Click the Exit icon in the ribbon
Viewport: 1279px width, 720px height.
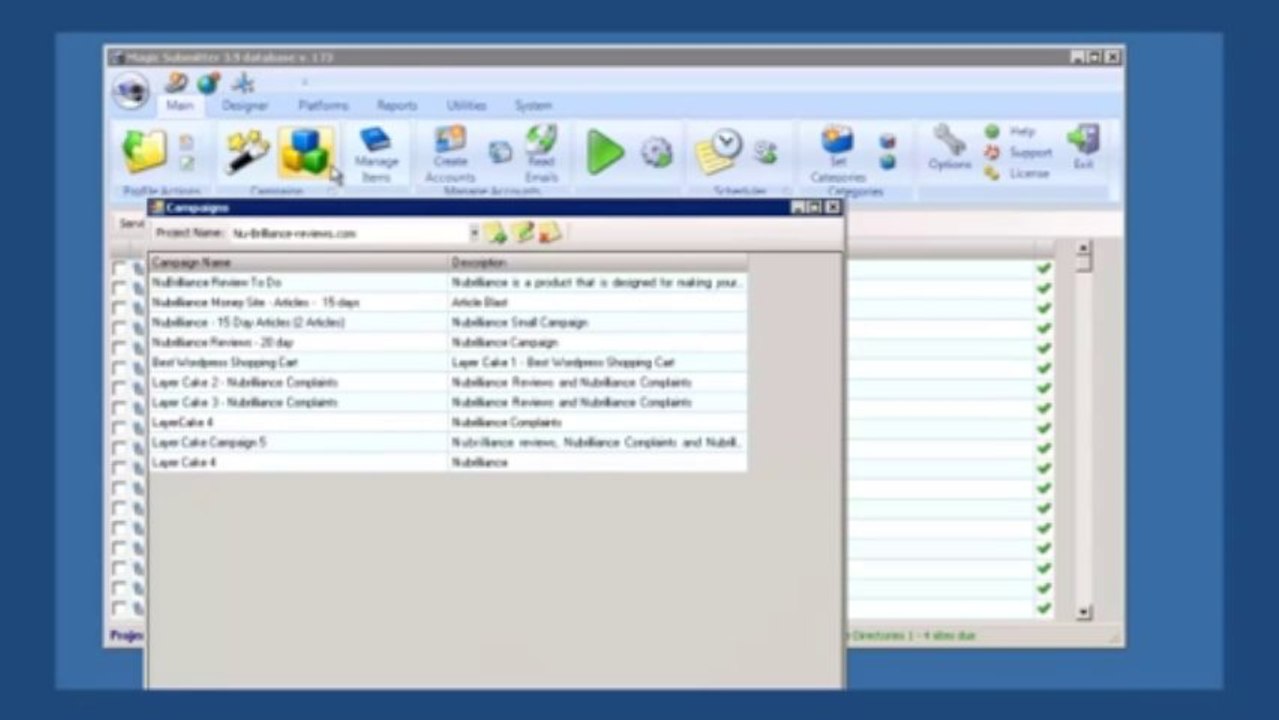coord(1083,148)
